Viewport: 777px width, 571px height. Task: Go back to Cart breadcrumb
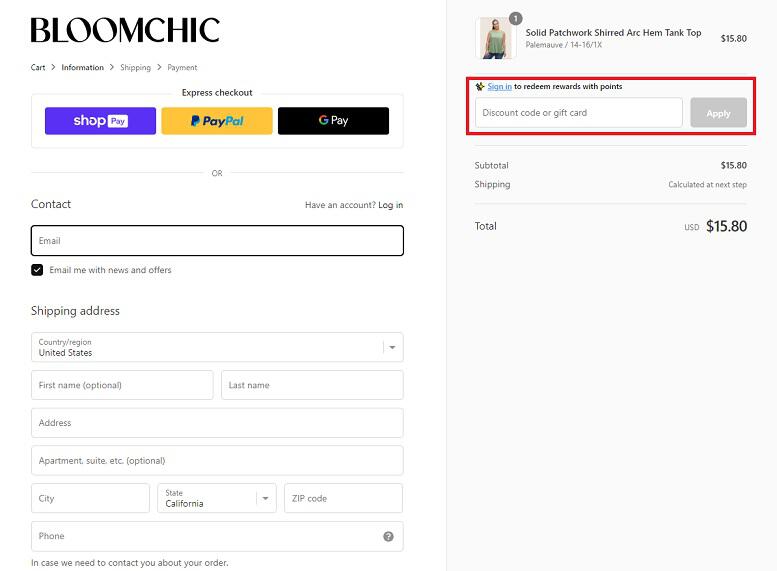pos(38,67)
